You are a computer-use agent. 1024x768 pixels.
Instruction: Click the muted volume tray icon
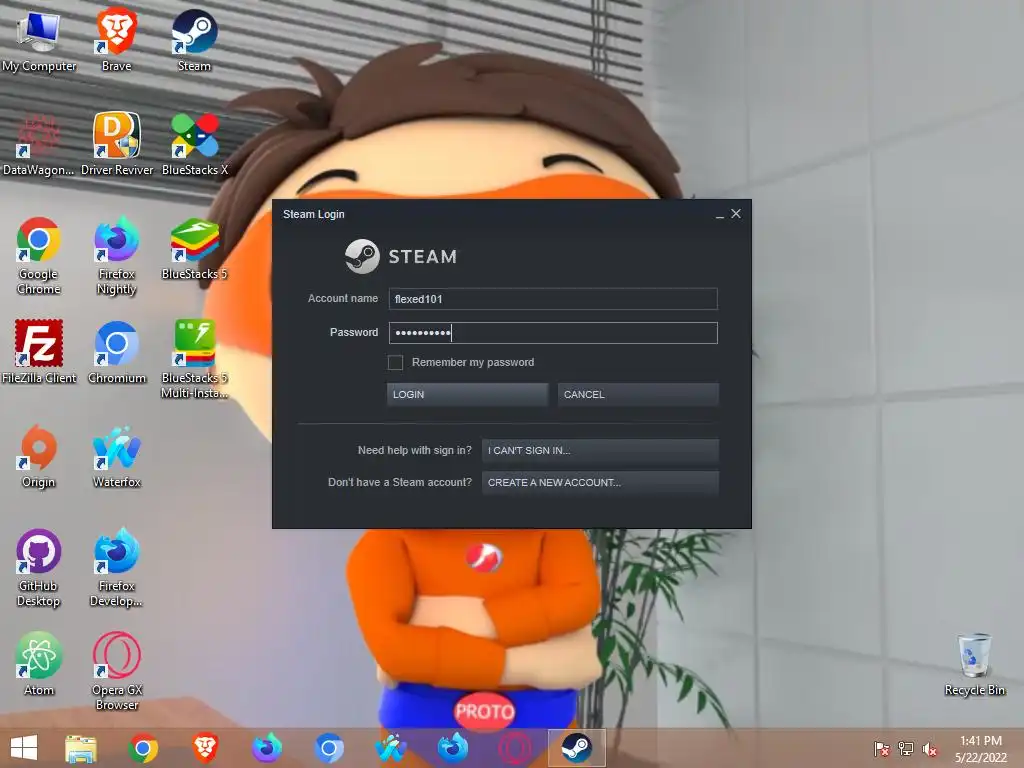coord(930,749)
